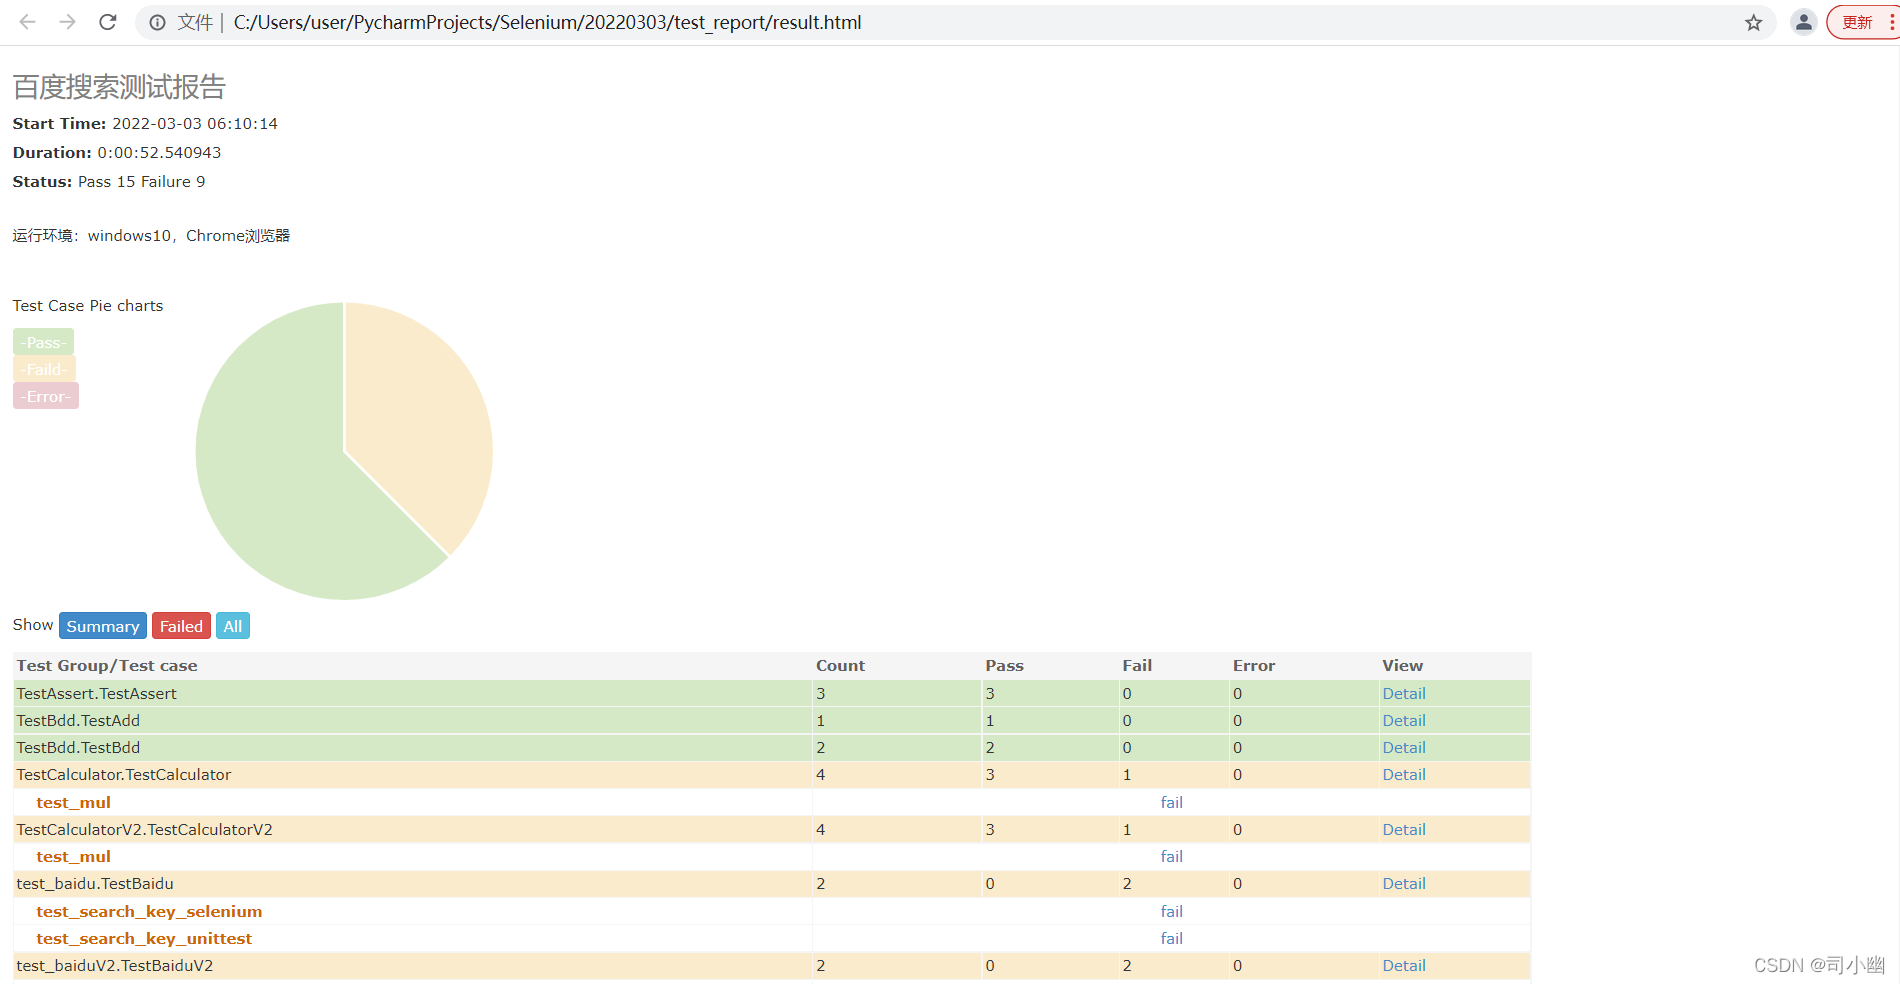Open fail link for test_search_key_unittest
The height and width of the screenshot is (984, 1900).
(1172, 939)
